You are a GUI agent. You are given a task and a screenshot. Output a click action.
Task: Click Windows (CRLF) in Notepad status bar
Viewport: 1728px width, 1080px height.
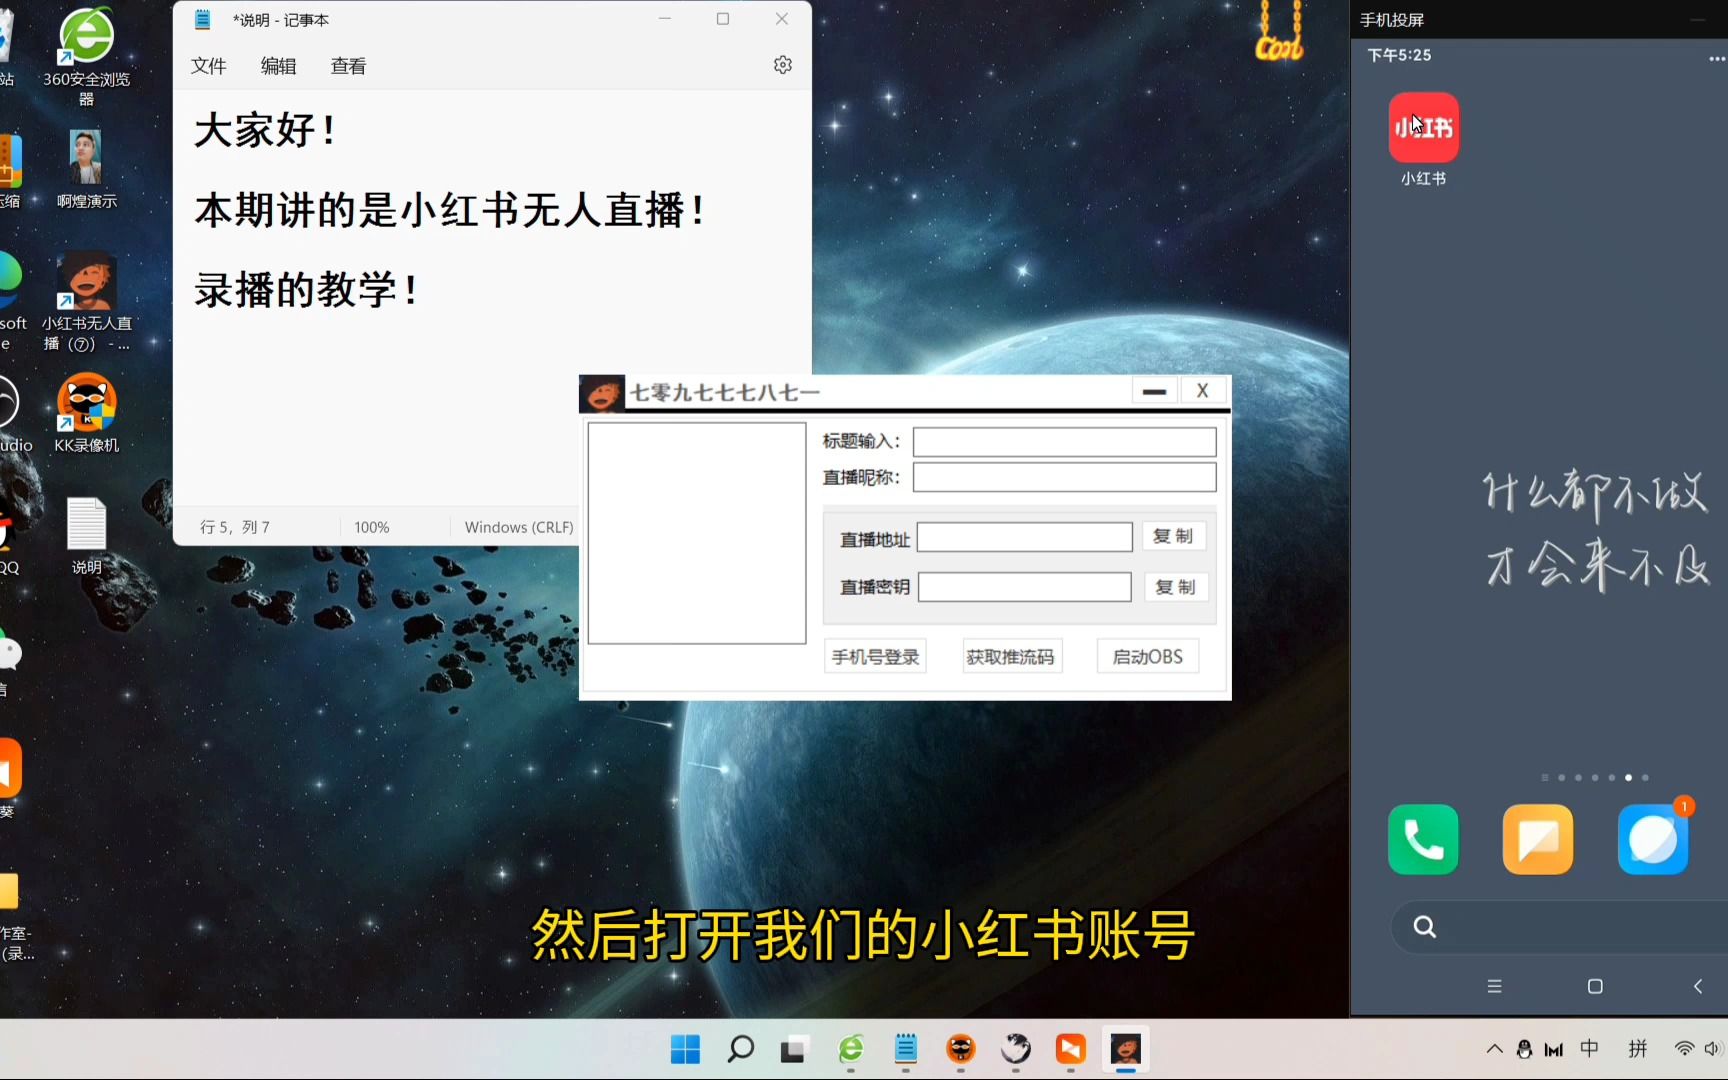(519, 527)
